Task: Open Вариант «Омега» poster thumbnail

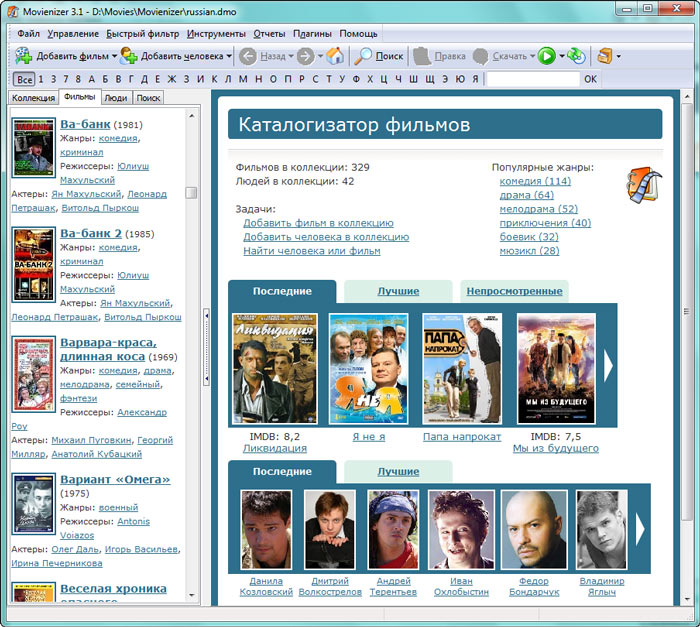Action: (x=33, y=504)
